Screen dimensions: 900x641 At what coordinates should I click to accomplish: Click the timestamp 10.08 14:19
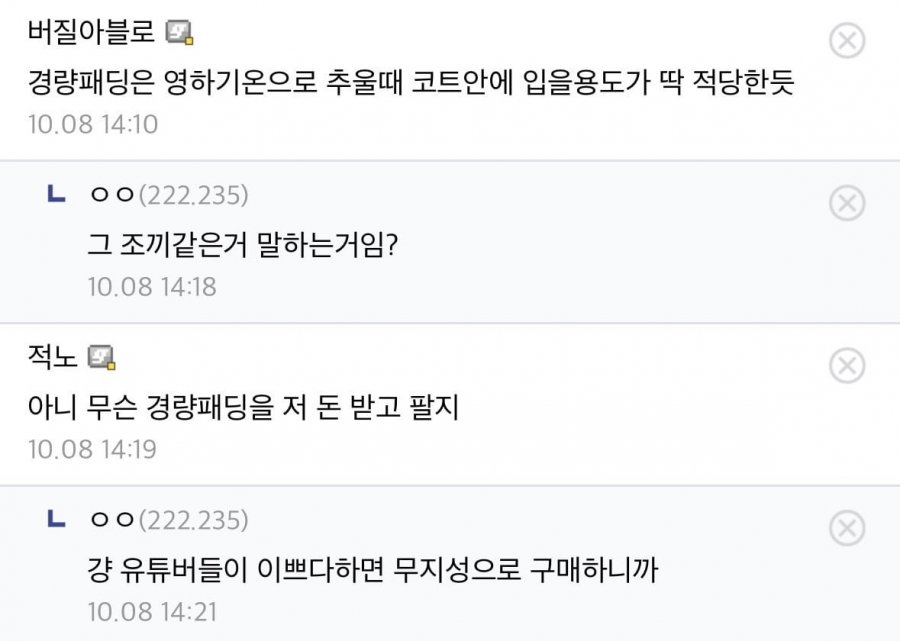click(93, 449)
